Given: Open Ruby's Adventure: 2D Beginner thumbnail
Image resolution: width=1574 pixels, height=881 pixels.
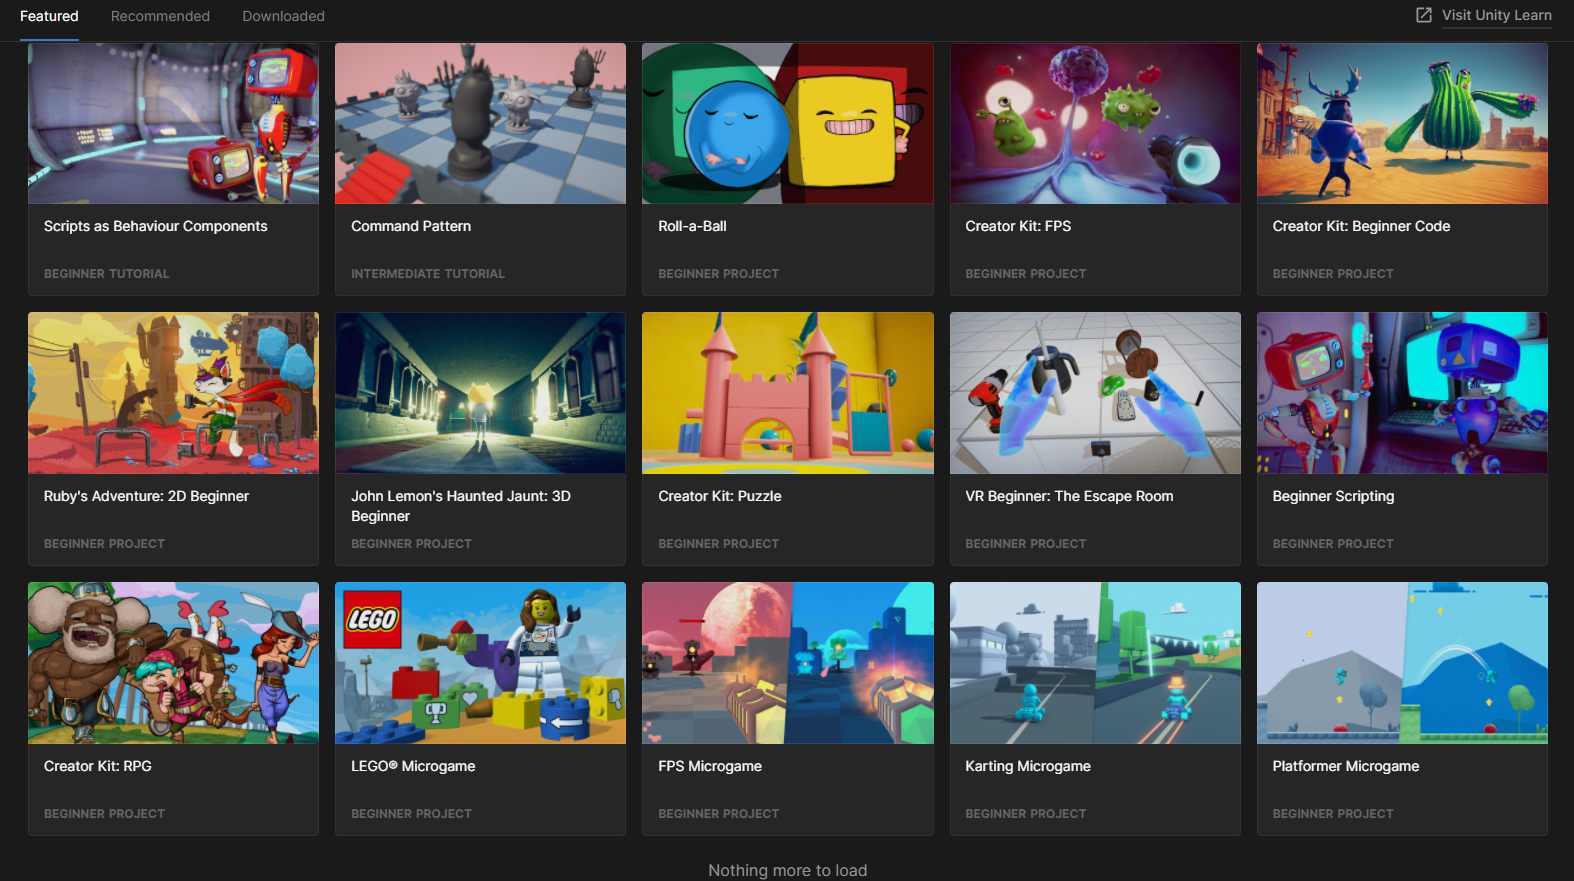Looking at the screenshot, I should point(173,393).
